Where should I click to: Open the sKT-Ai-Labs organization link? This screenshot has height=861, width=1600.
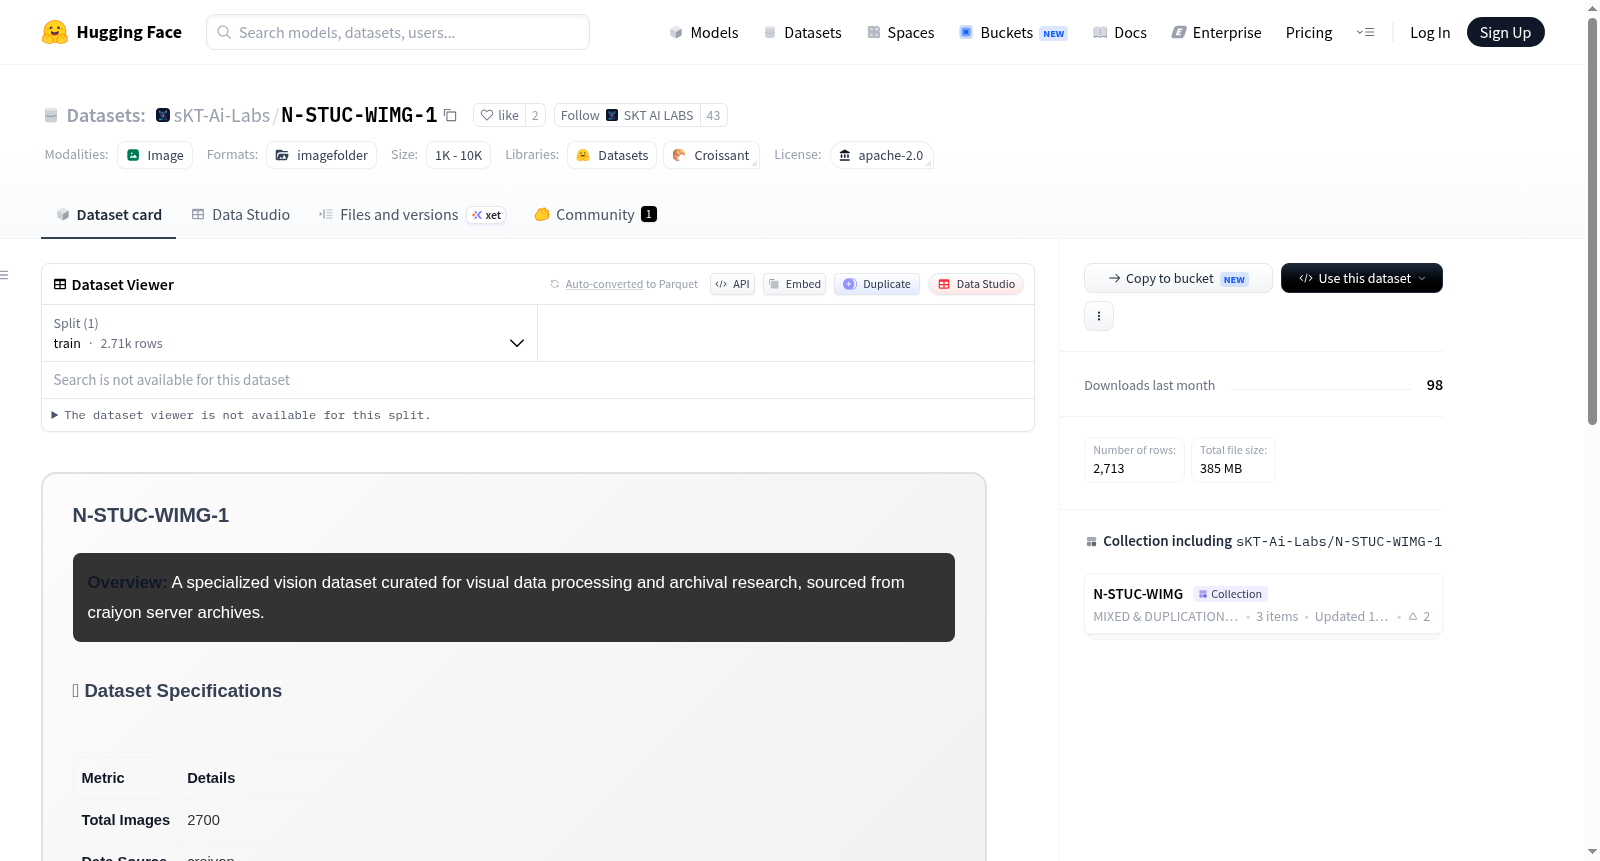click(x=222, y=115)
